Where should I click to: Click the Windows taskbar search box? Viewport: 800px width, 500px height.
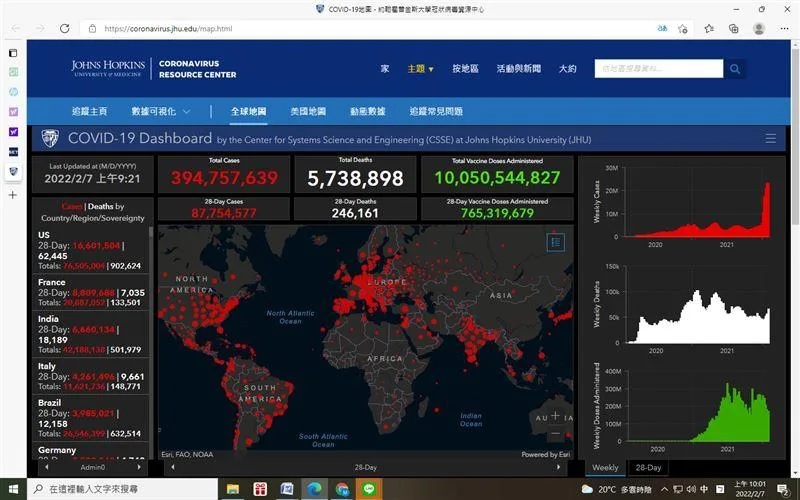(x=122, y=489)
